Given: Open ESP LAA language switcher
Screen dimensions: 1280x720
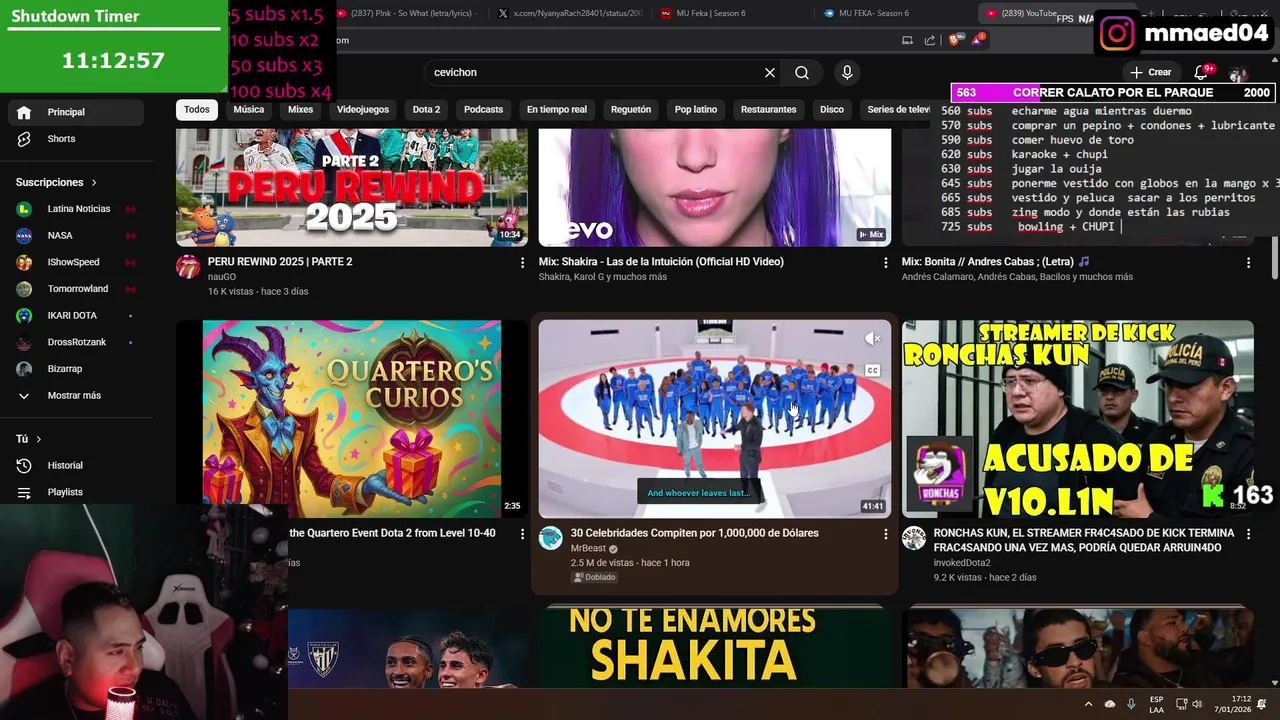Looking at the screenshot, I should pos(1156,704).
